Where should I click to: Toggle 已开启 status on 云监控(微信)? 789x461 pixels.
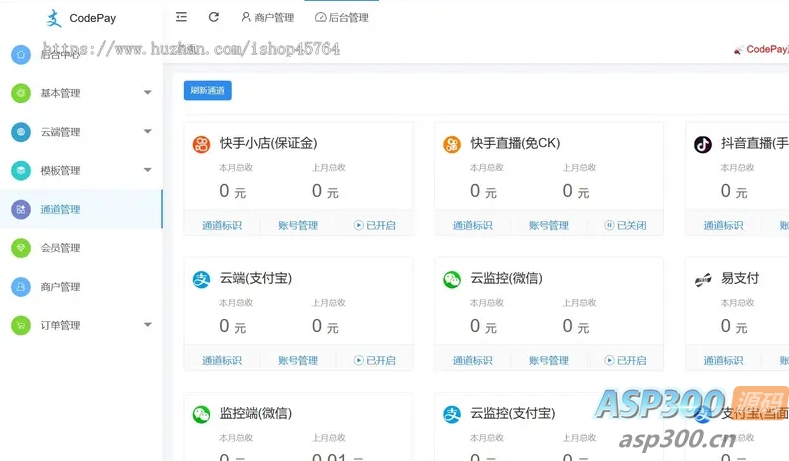625,360
